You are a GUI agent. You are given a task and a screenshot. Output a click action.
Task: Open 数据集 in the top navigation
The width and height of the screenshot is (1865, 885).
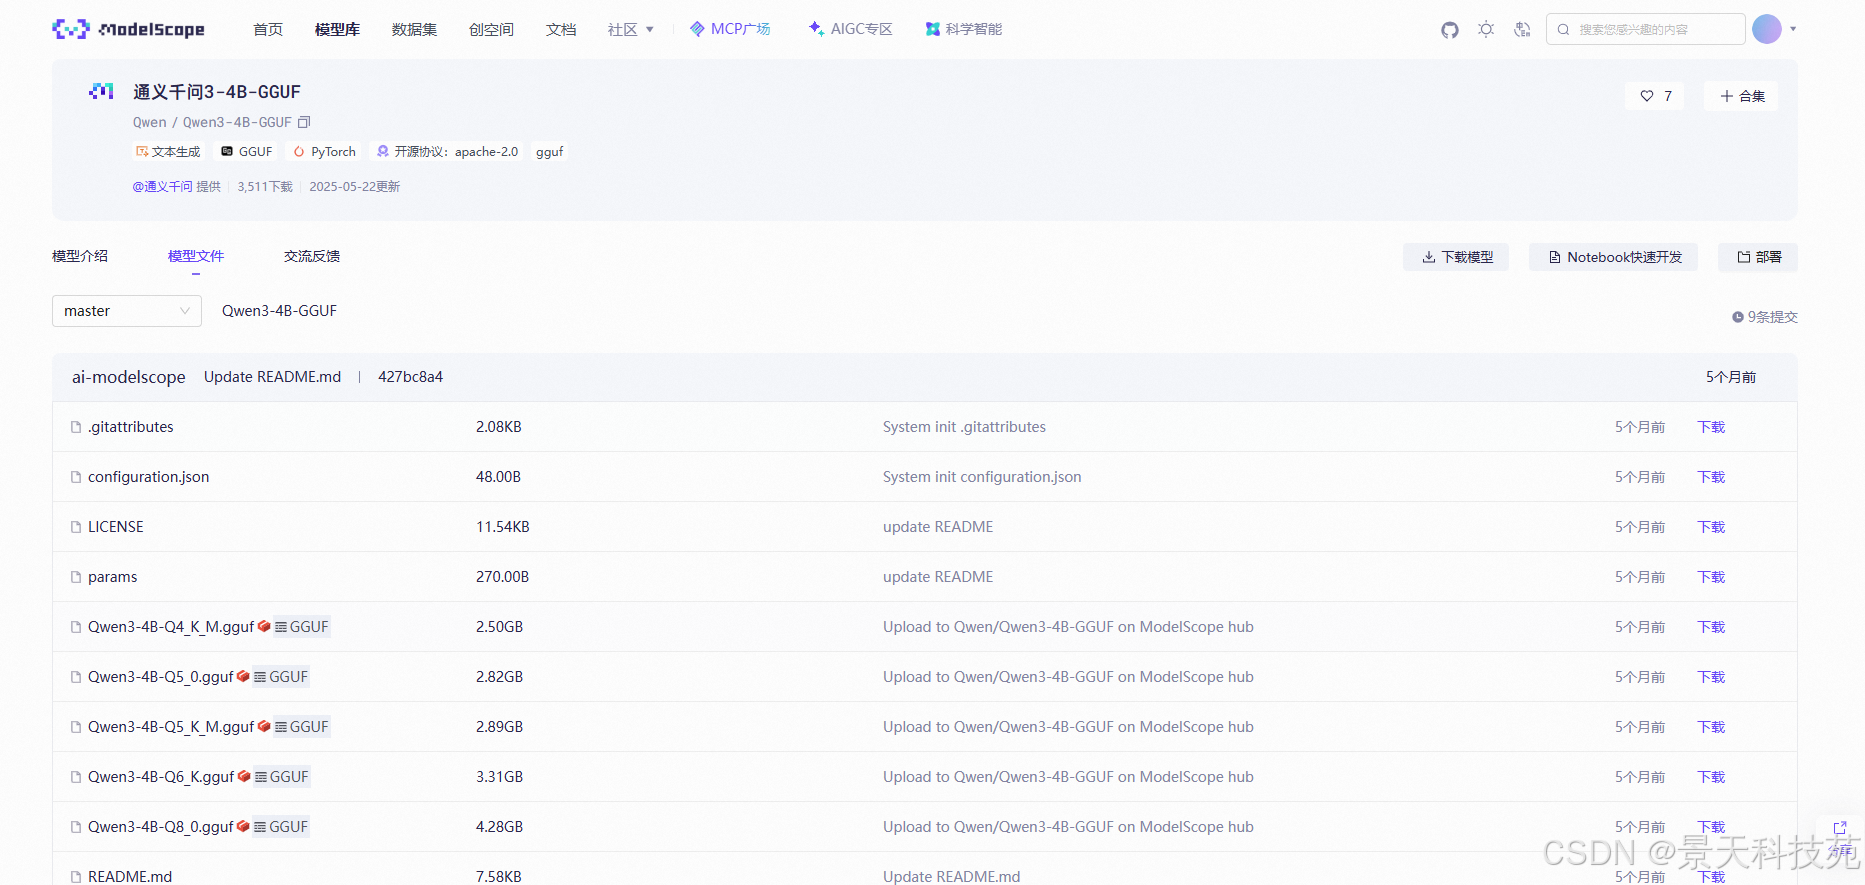414,30
